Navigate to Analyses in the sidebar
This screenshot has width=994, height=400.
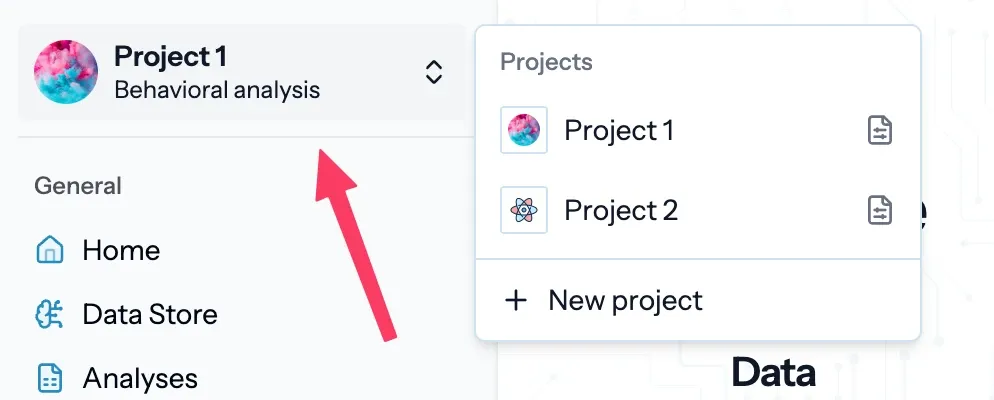click(140, 379)
